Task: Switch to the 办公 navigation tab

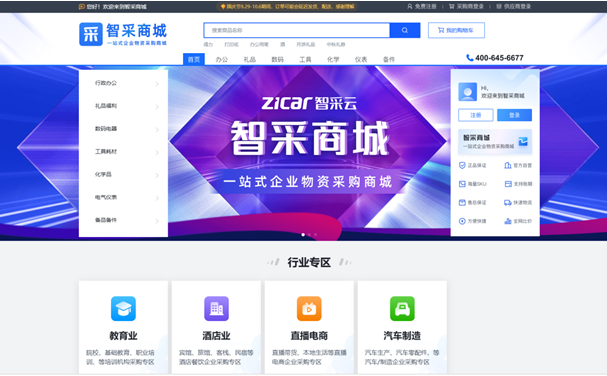Action: pyautogui.click(x=222, y=59)
